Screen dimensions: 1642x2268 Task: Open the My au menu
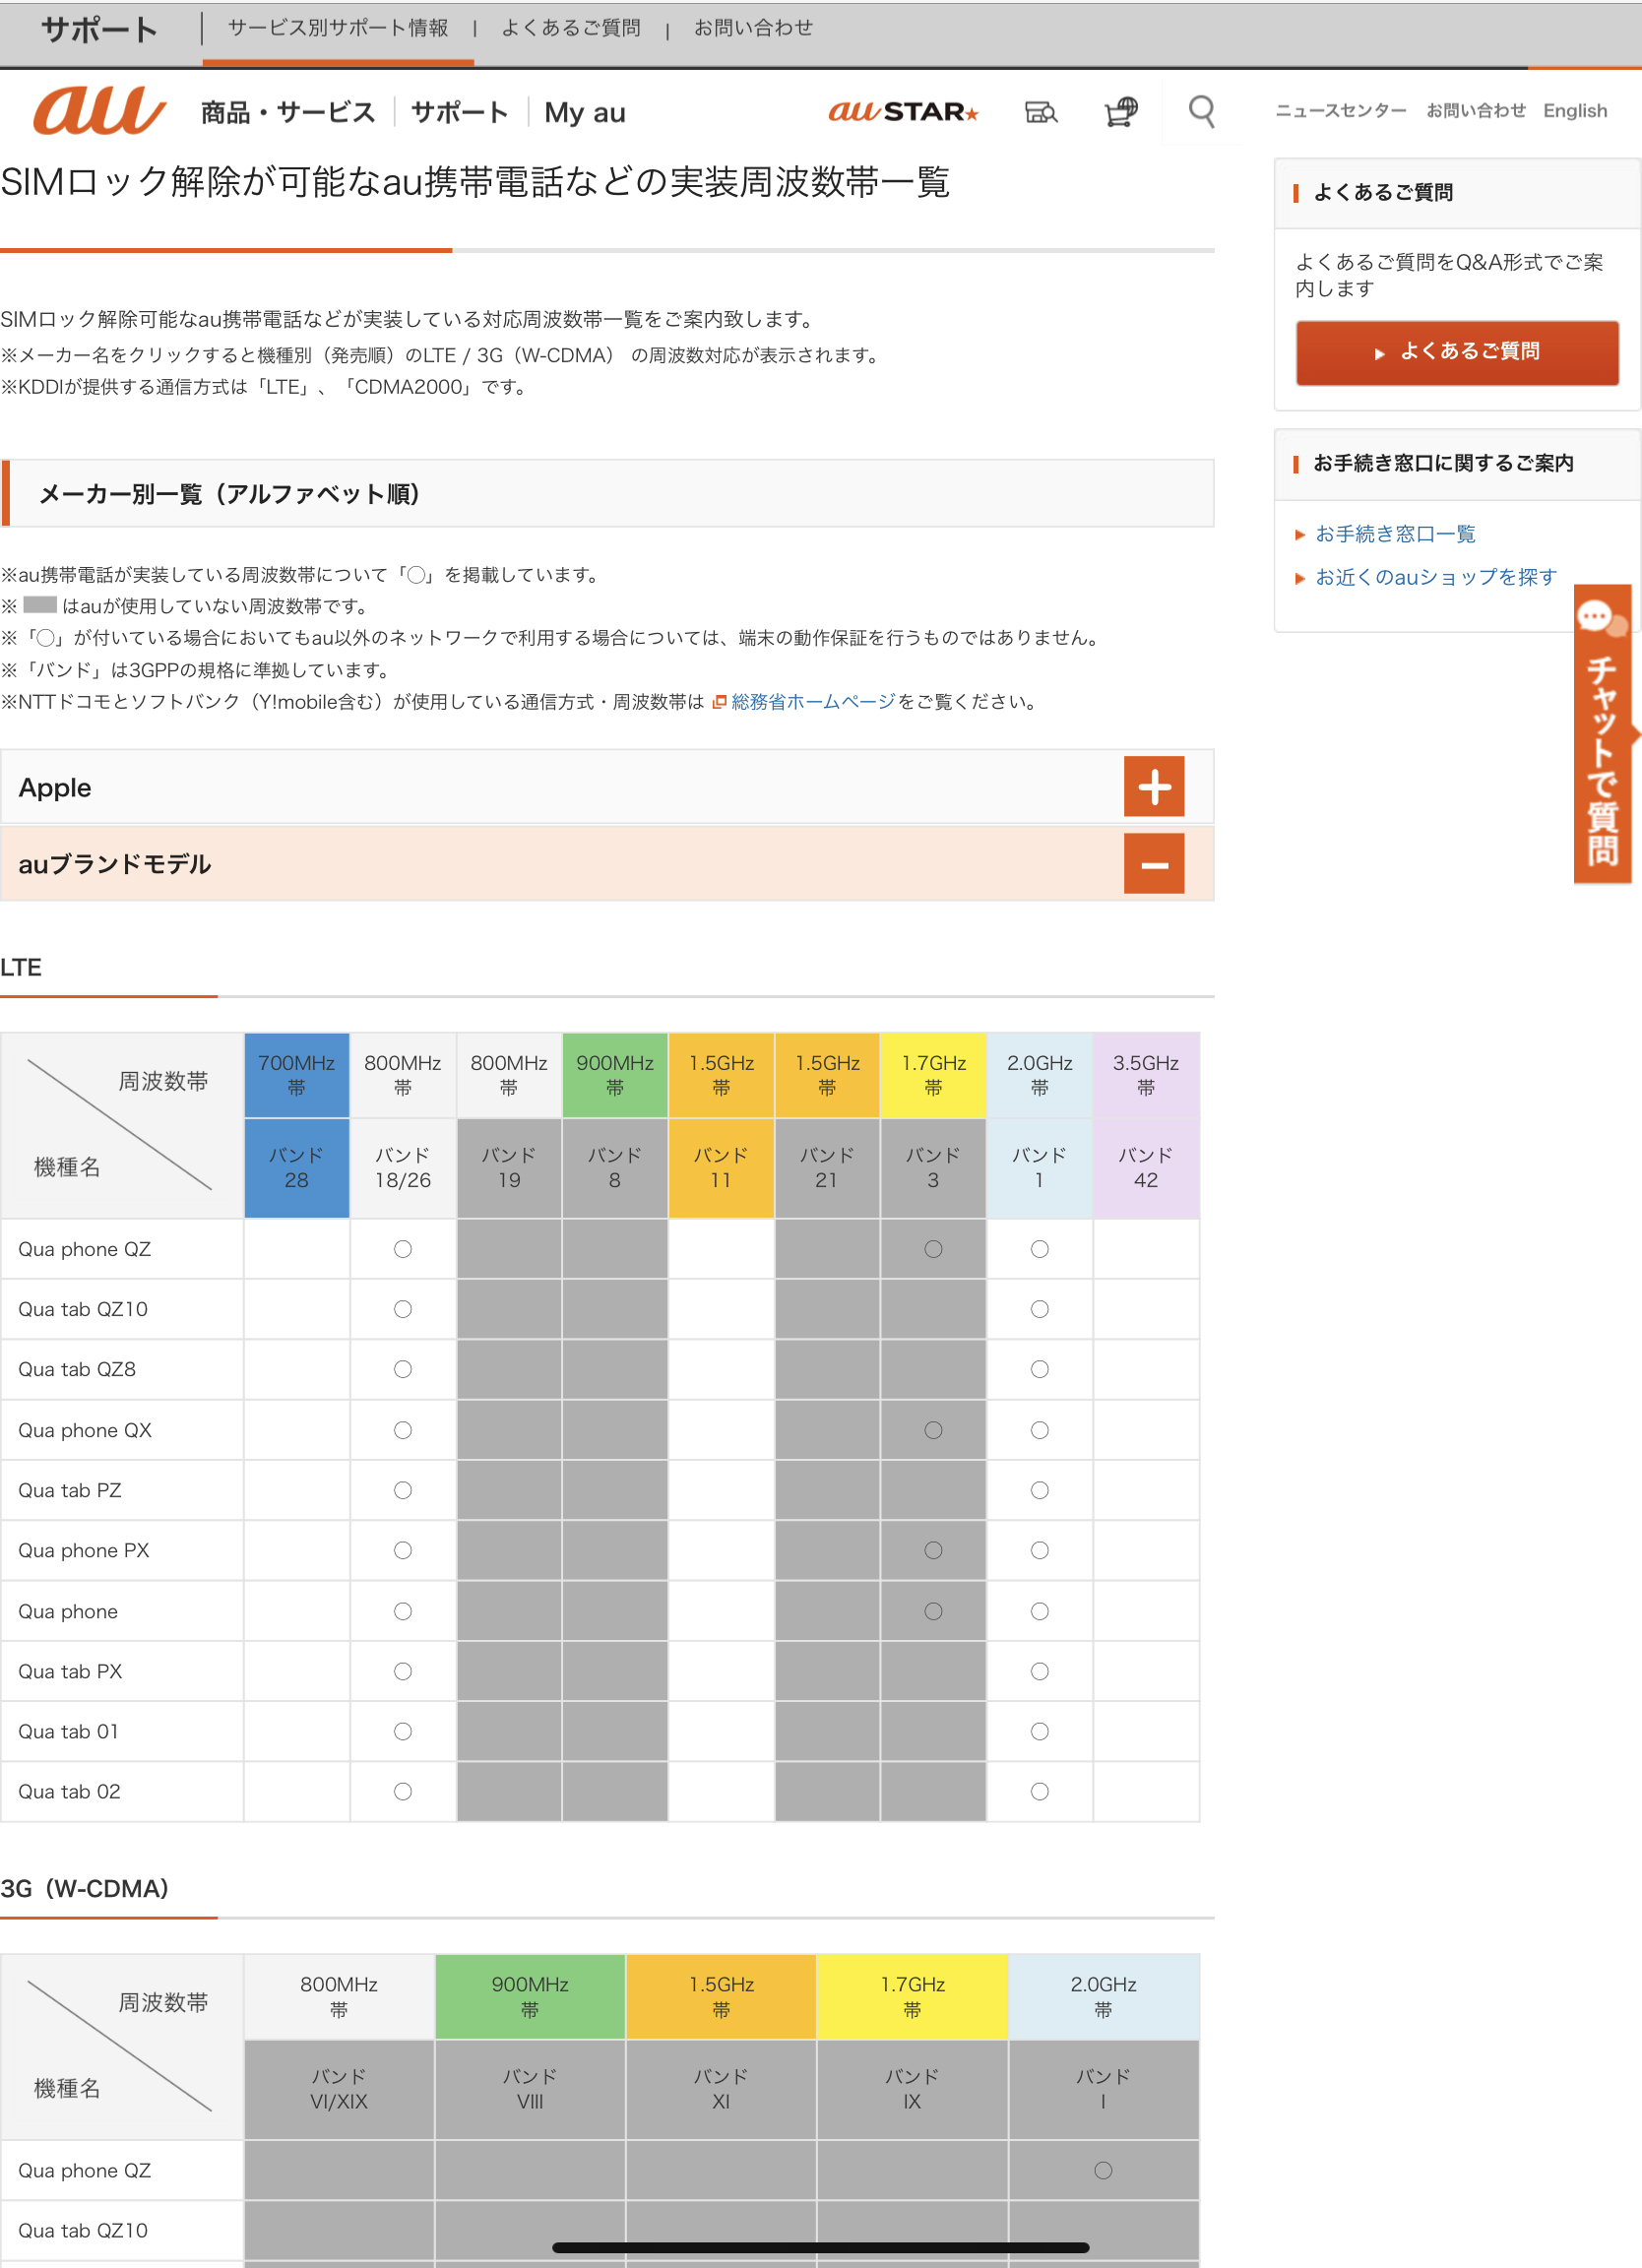tap(585, 113)
